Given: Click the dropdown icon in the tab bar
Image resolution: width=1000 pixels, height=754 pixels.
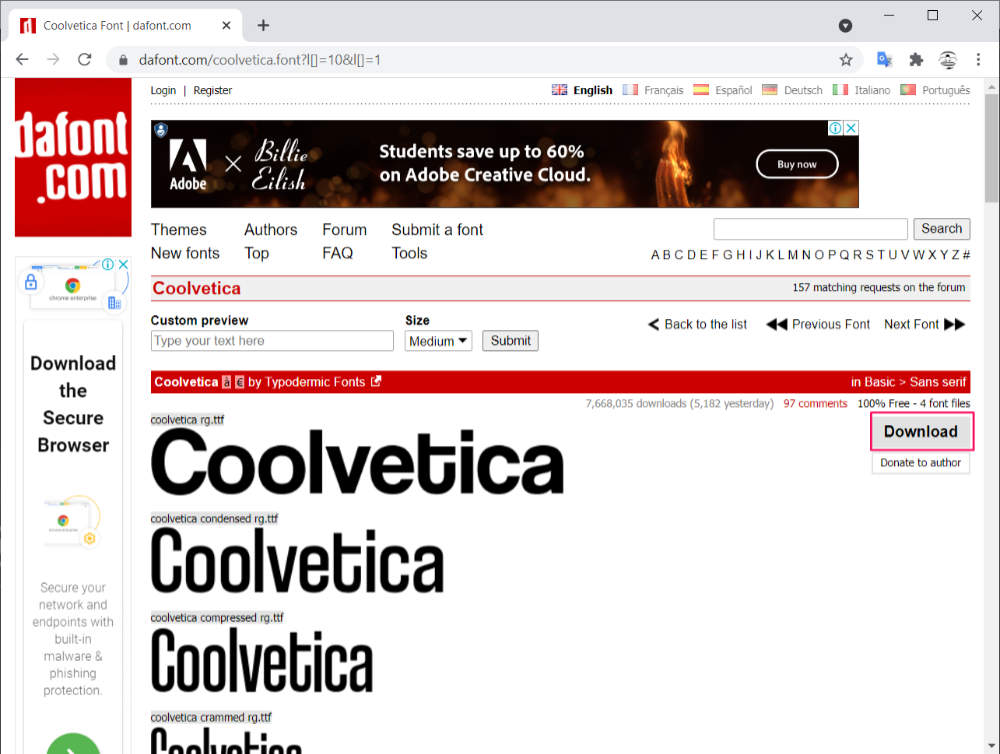Looking at the screenshot, I should 846,26.
